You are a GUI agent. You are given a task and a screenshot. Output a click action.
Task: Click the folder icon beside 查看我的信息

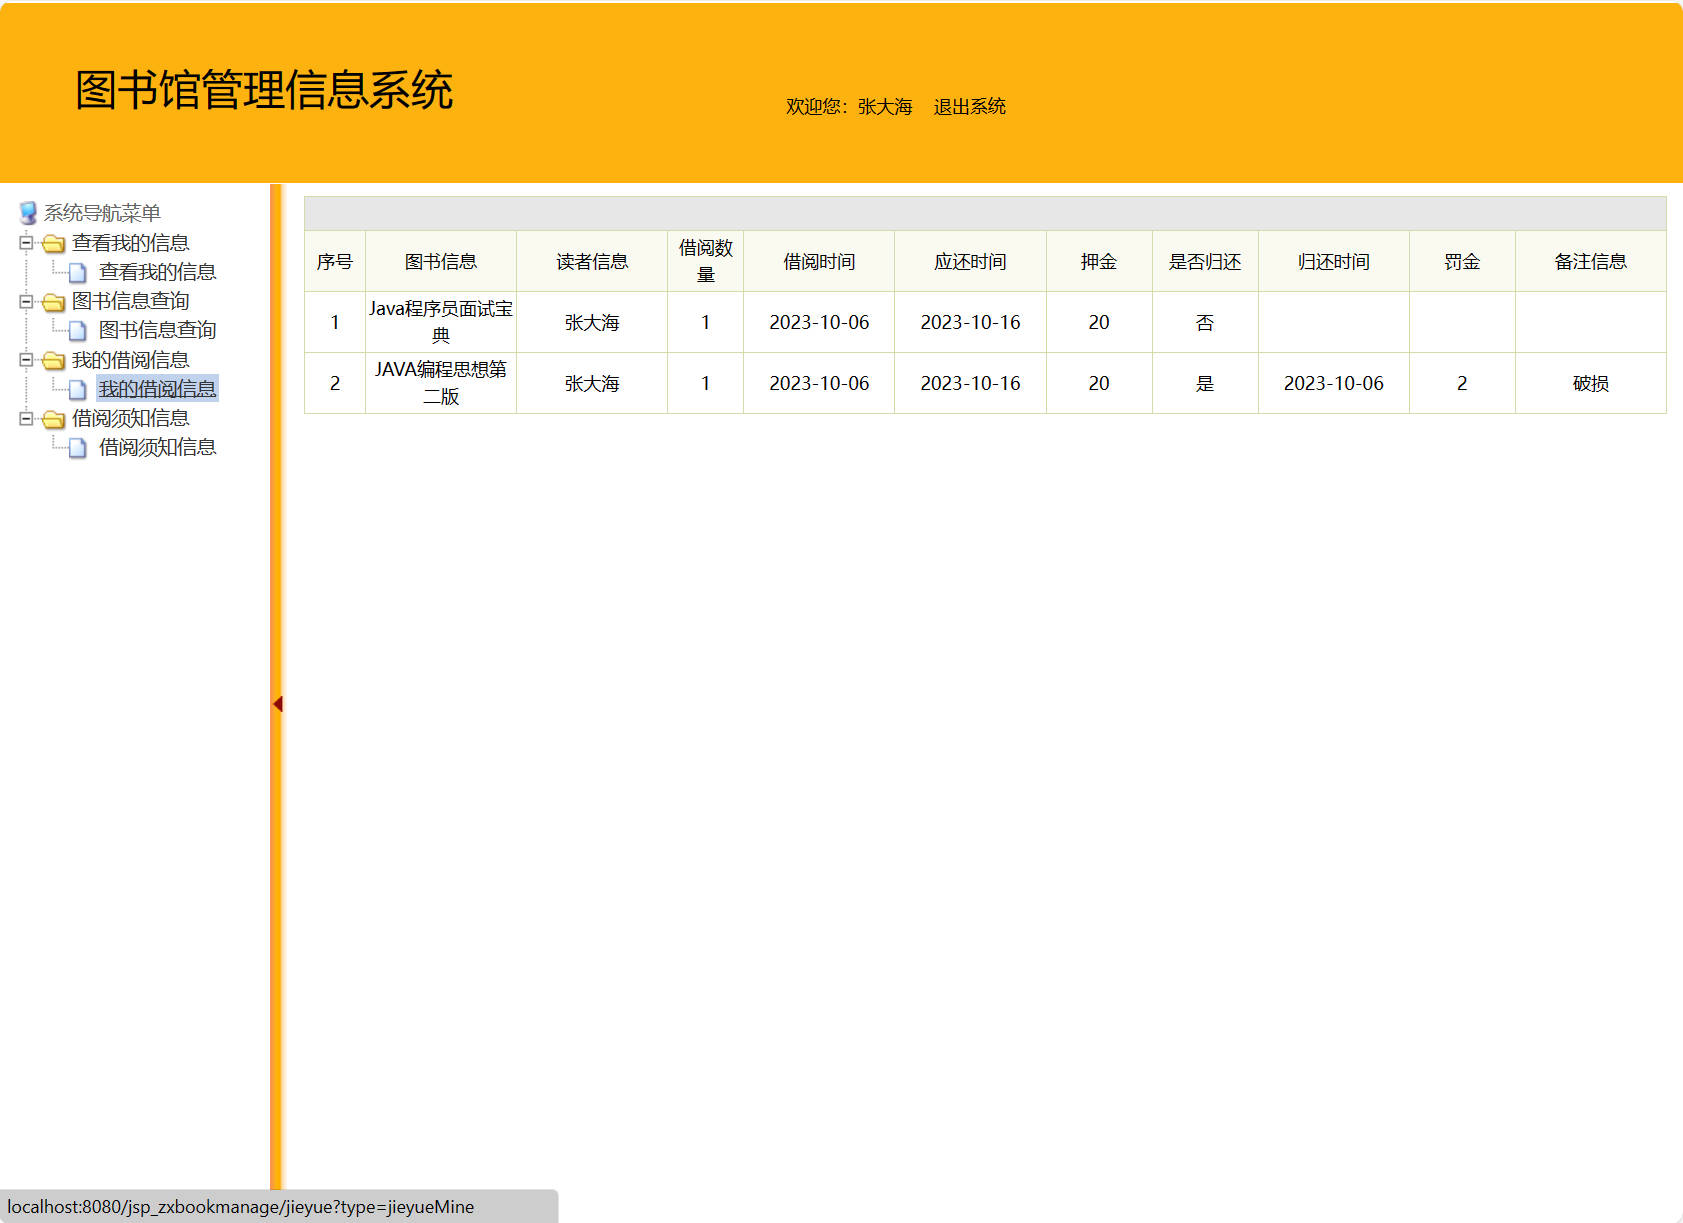(55, 242)
